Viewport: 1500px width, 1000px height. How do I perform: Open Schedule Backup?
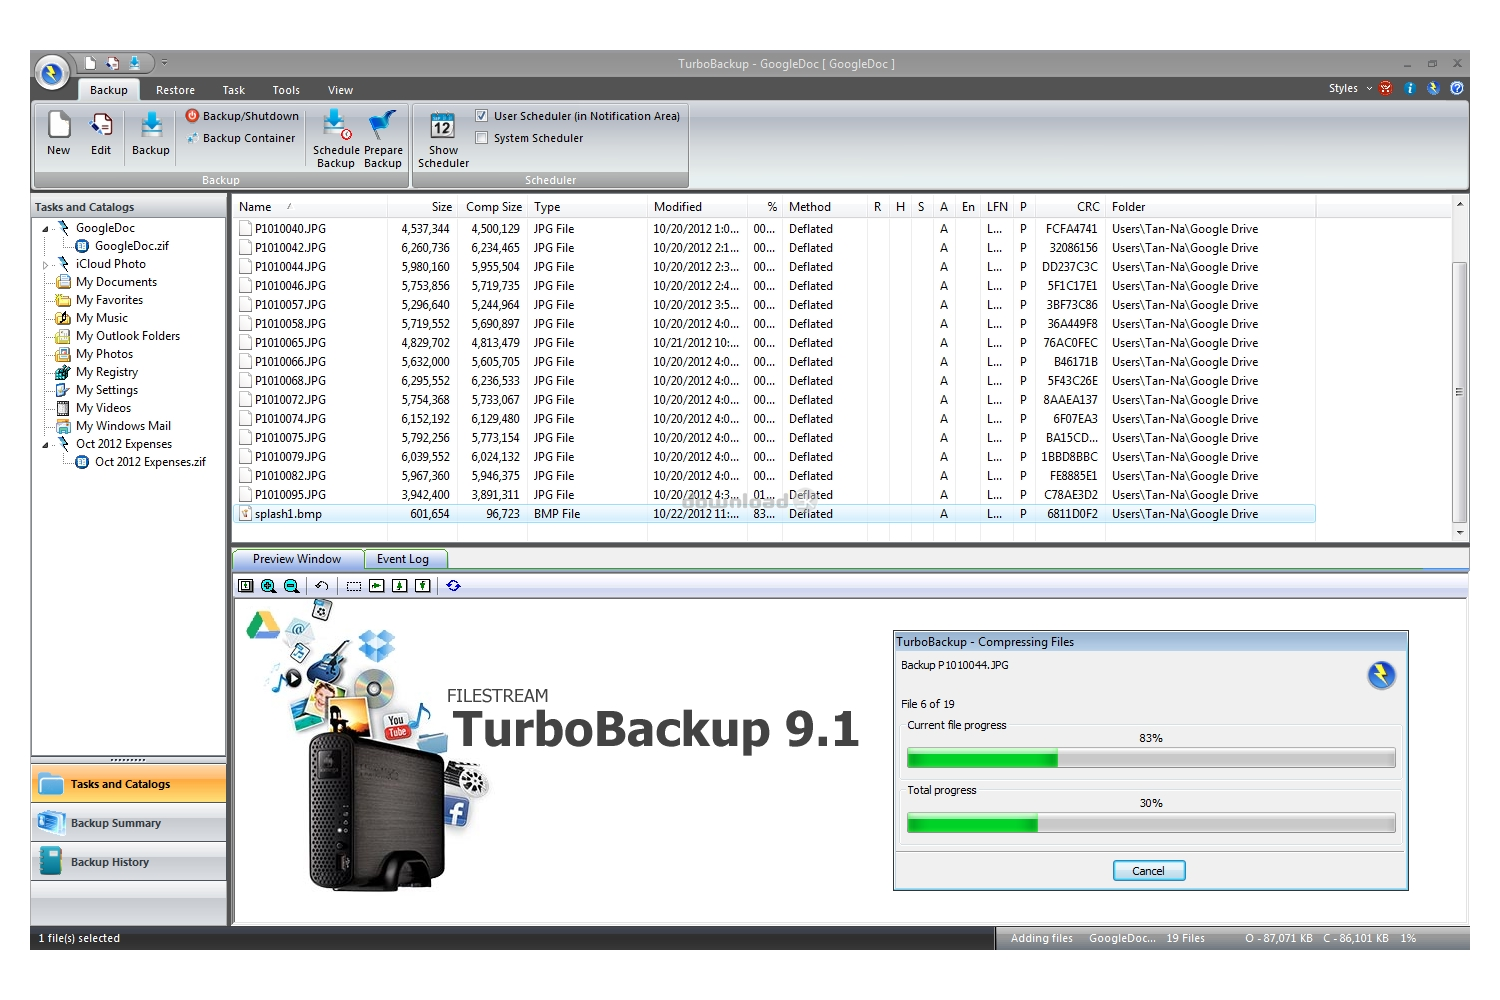point(336,139)
